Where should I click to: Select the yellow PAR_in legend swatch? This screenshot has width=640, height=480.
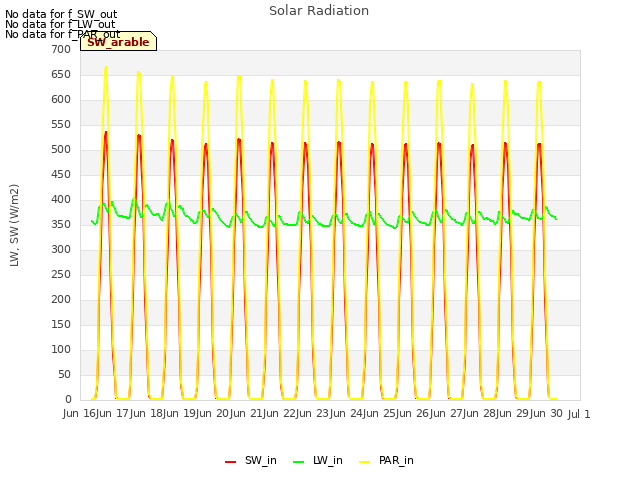point(364,462)
